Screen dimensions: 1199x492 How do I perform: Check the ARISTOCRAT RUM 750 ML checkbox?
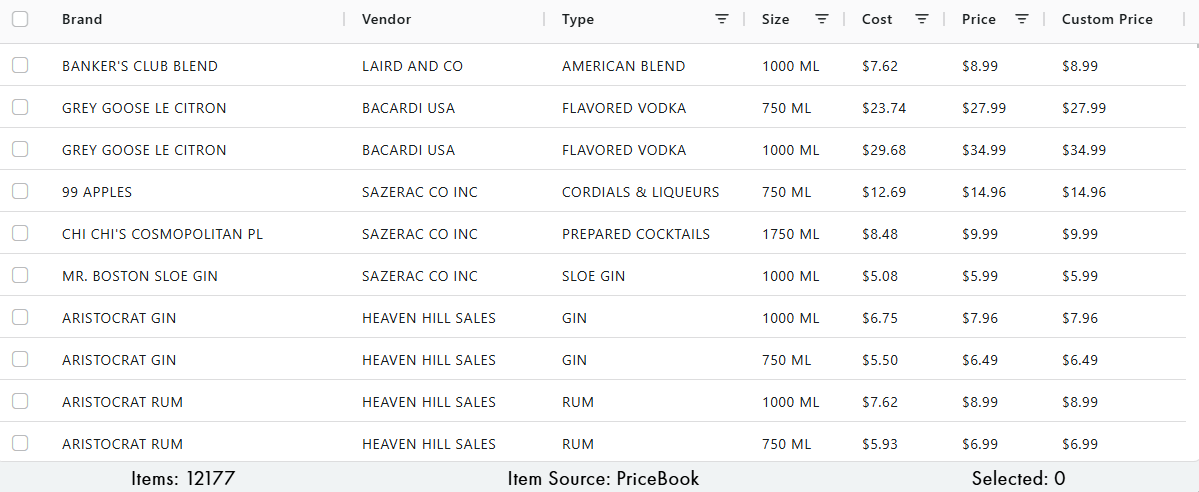(20, 444)
